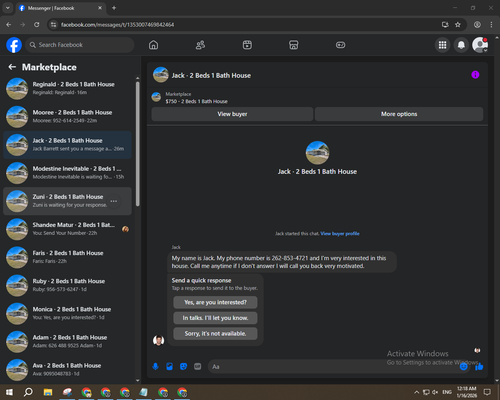Open a new browser tab
500x400 pixels.
[x=114, y=8]
